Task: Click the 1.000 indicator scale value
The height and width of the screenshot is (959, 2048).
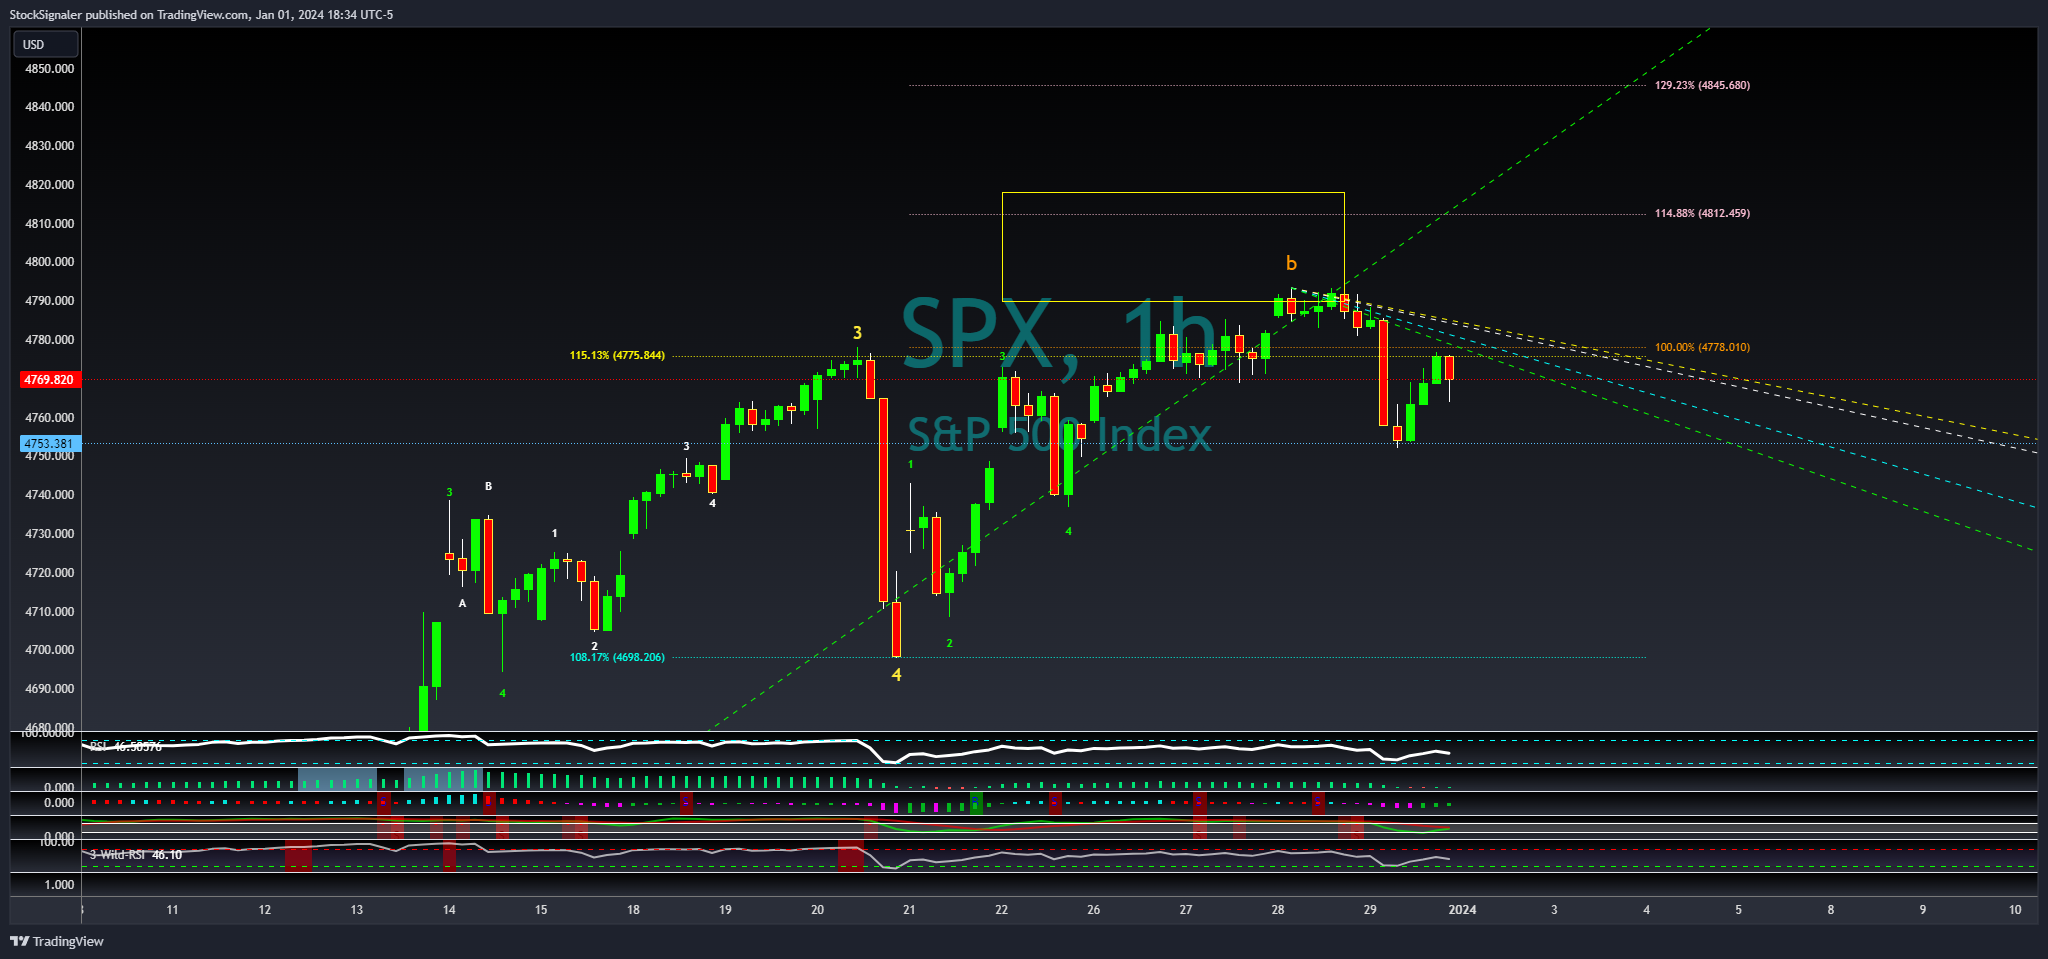Action: point(59,885)
